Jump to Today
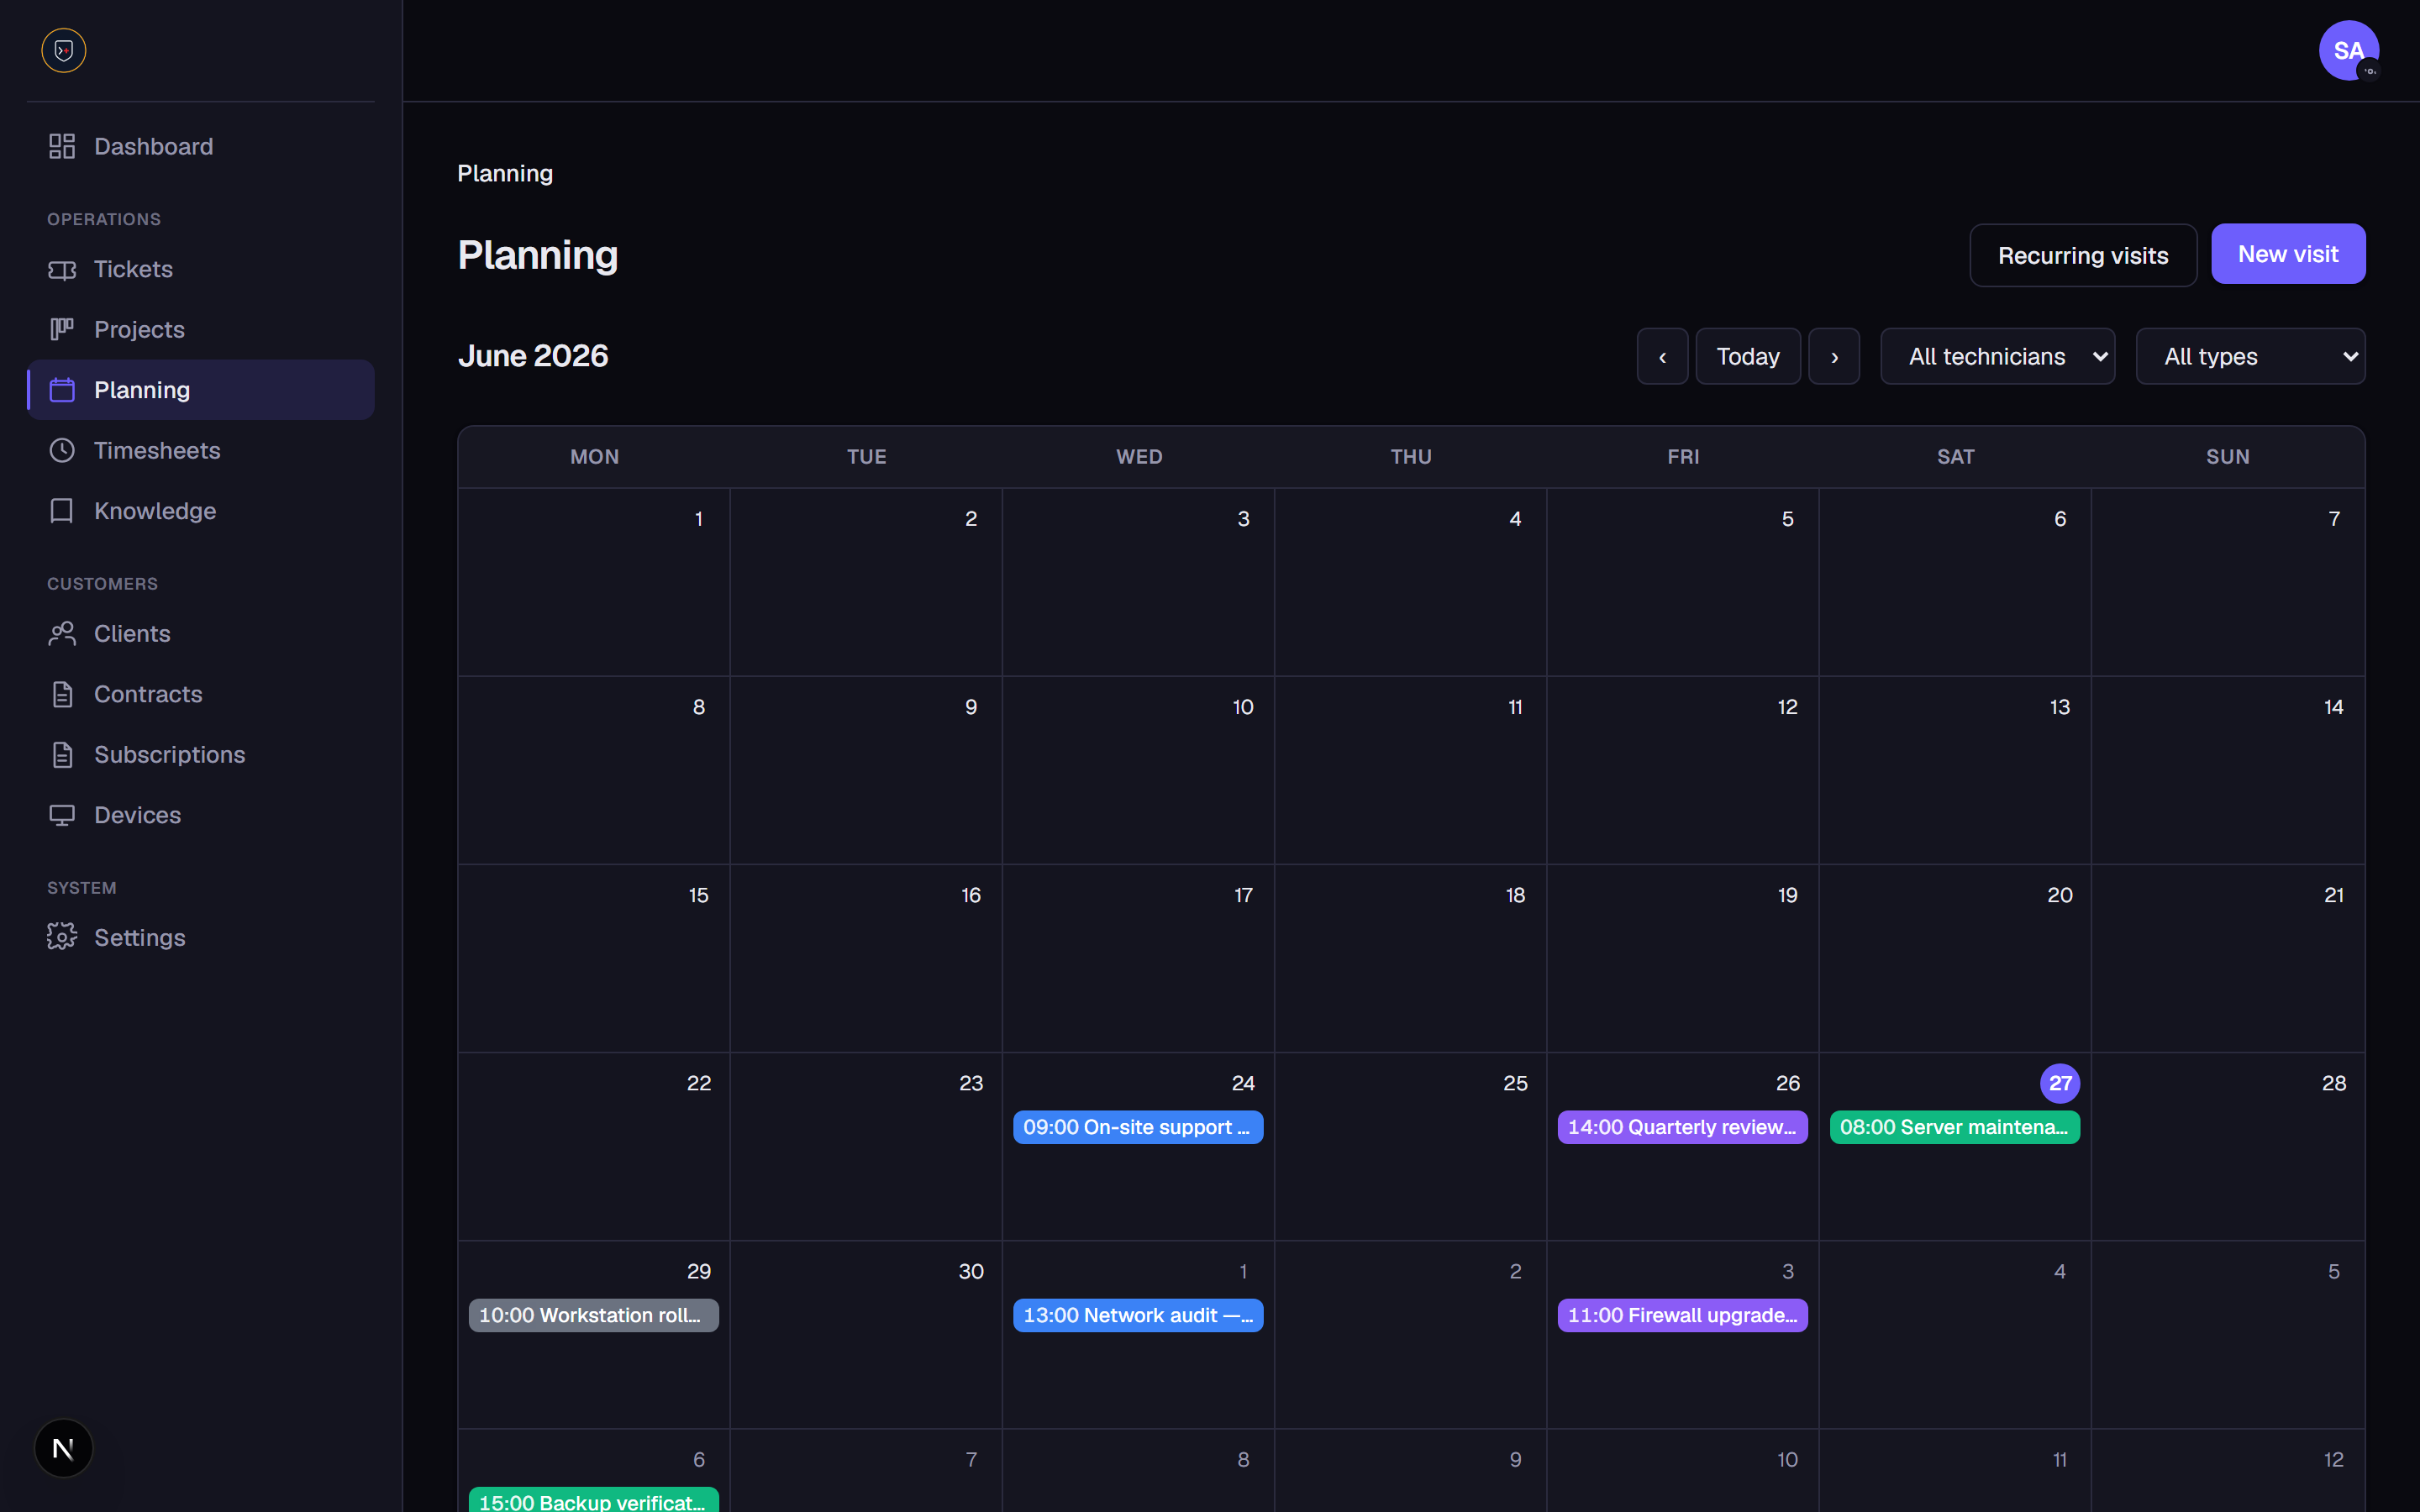 (x=1748, y=356)
